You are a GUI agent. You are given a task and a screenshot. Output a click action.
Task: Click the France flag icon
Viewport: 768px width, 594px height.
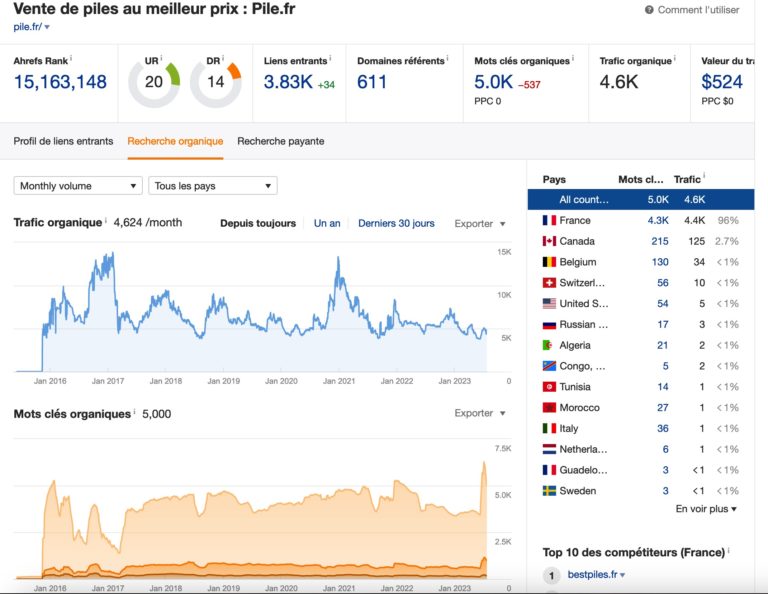(x=549, y=220)
